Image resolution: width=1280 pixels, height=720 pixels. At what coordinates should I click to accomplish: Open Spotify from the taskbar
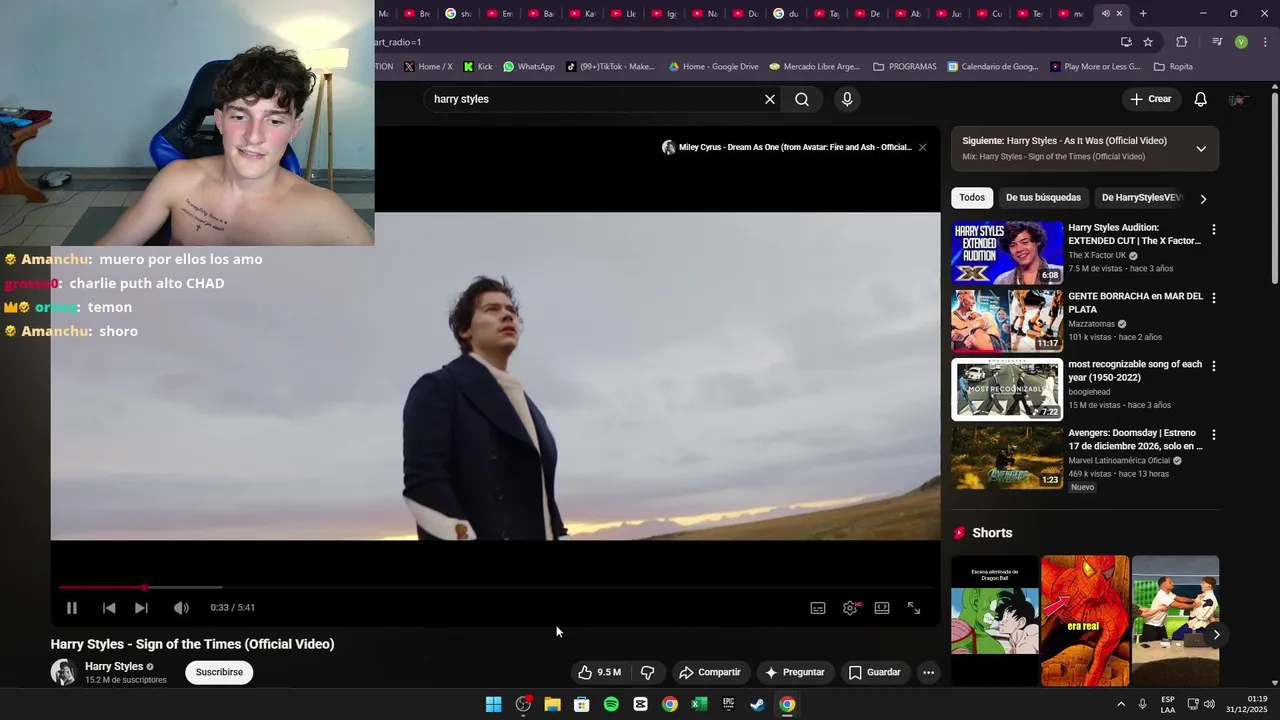click(611, 704)
